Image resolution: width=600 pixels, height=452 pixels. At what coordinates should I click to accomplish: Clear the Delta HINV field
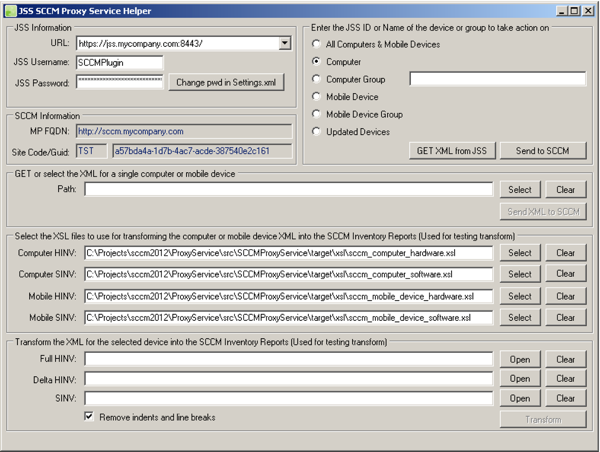566,379
